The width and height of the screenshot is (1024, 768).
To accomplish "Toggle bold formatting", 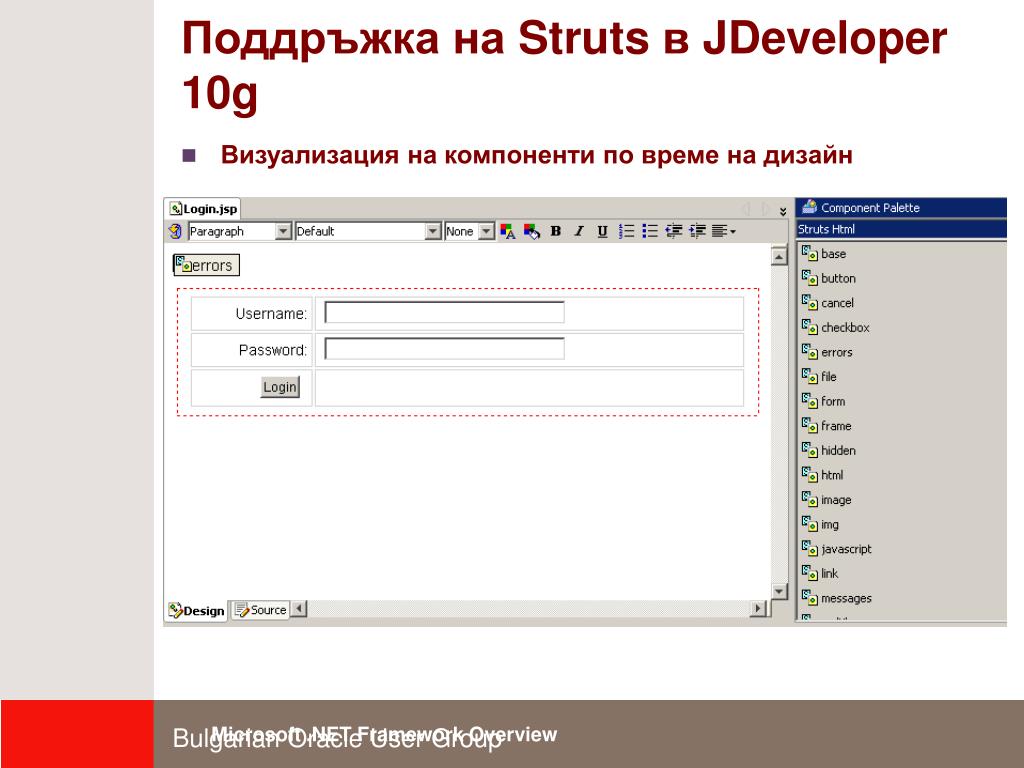I will click(556, 231).
